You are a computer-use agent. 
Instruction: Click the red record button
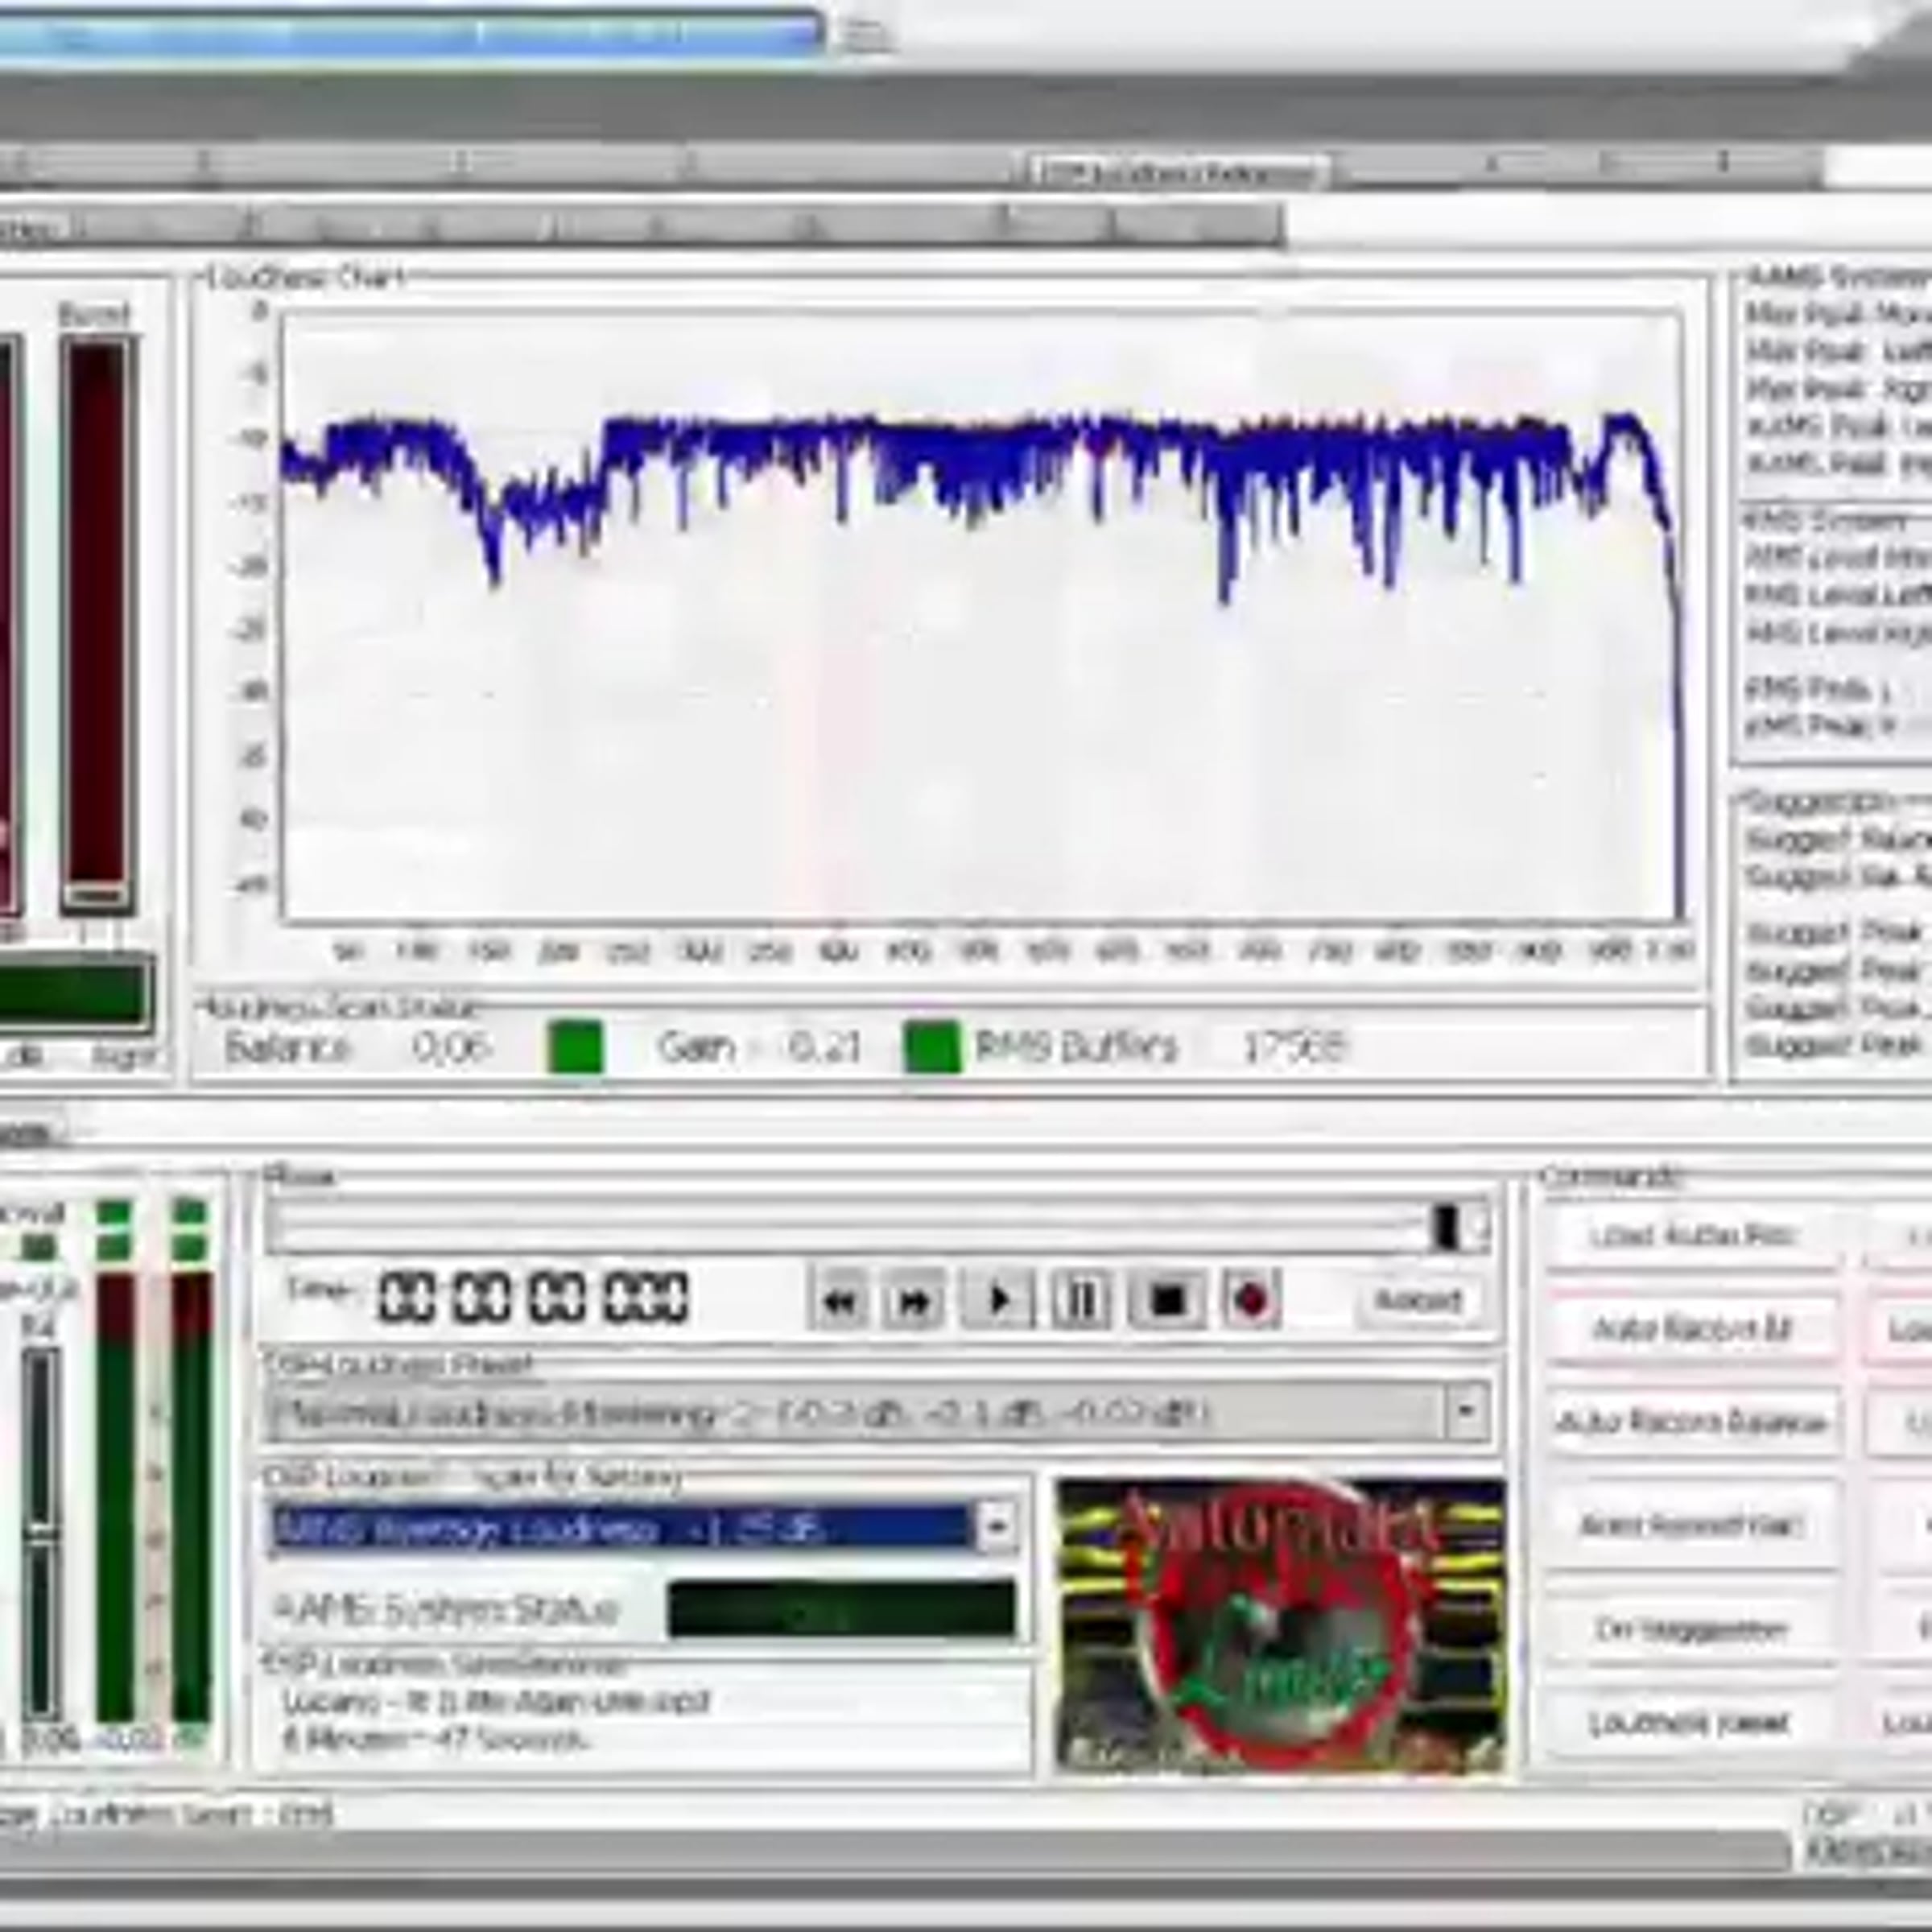1250,1300
